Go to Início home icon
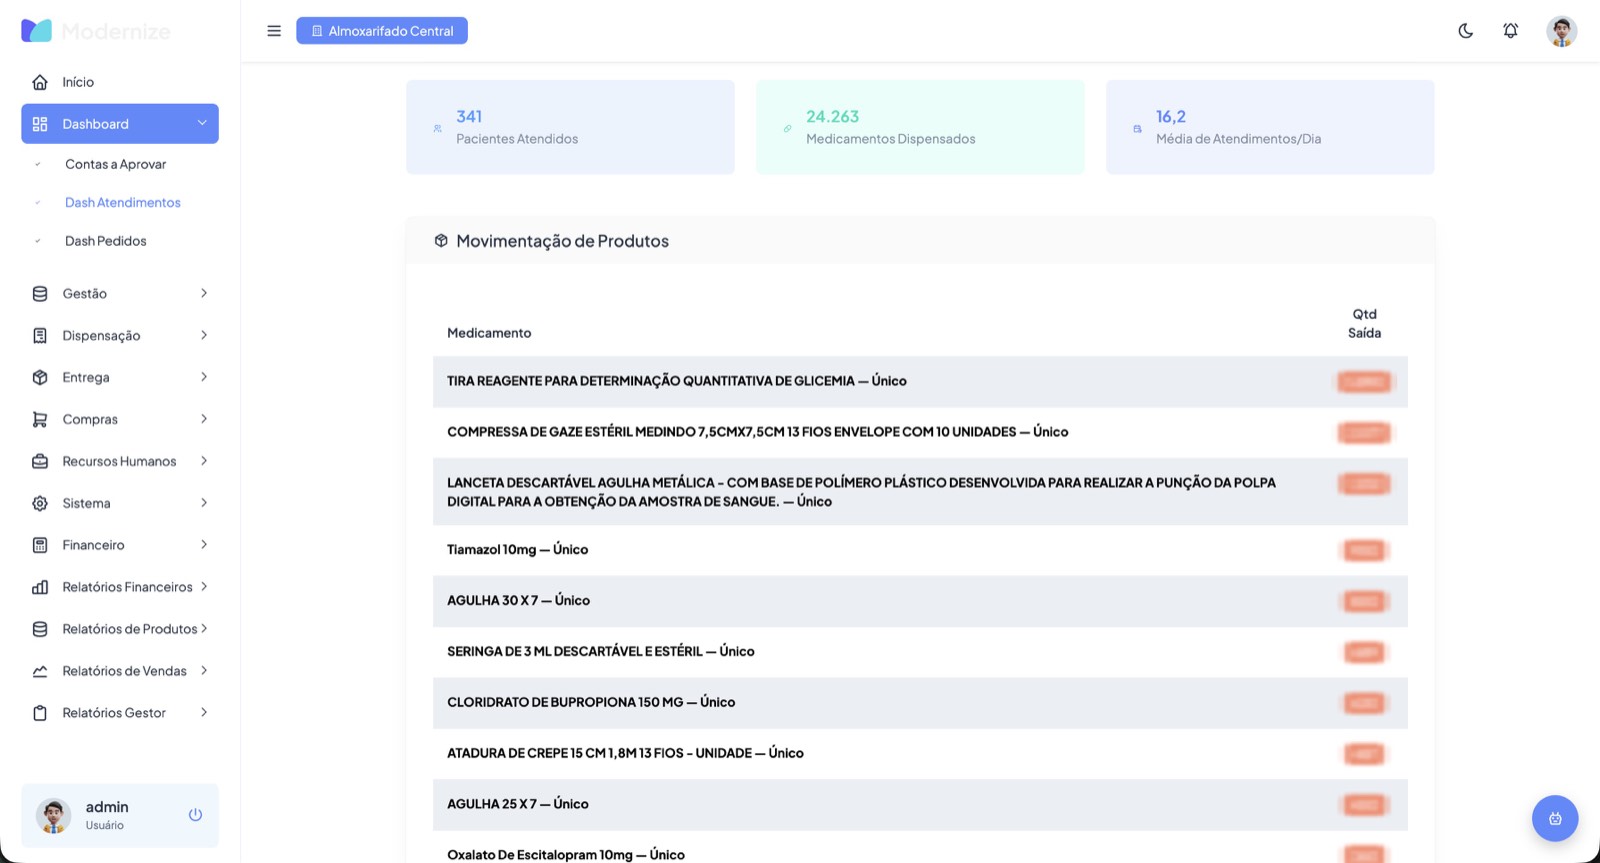Screen dimensions: 1600x863 40,82
